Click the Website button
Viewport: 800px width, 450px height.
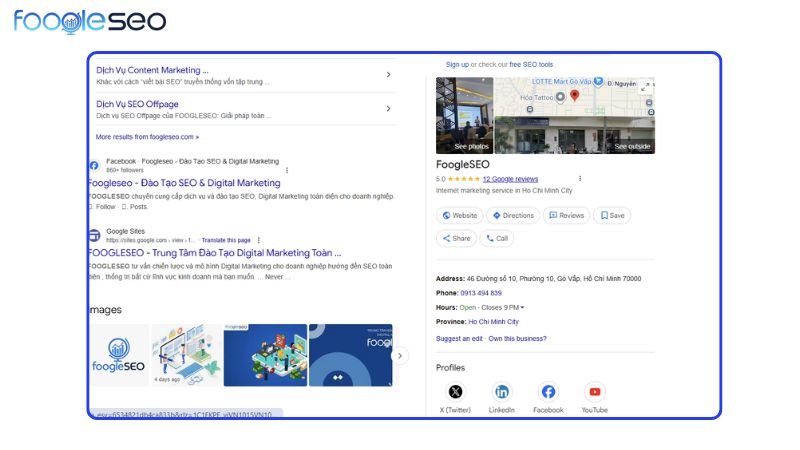[x=459, y=215]
